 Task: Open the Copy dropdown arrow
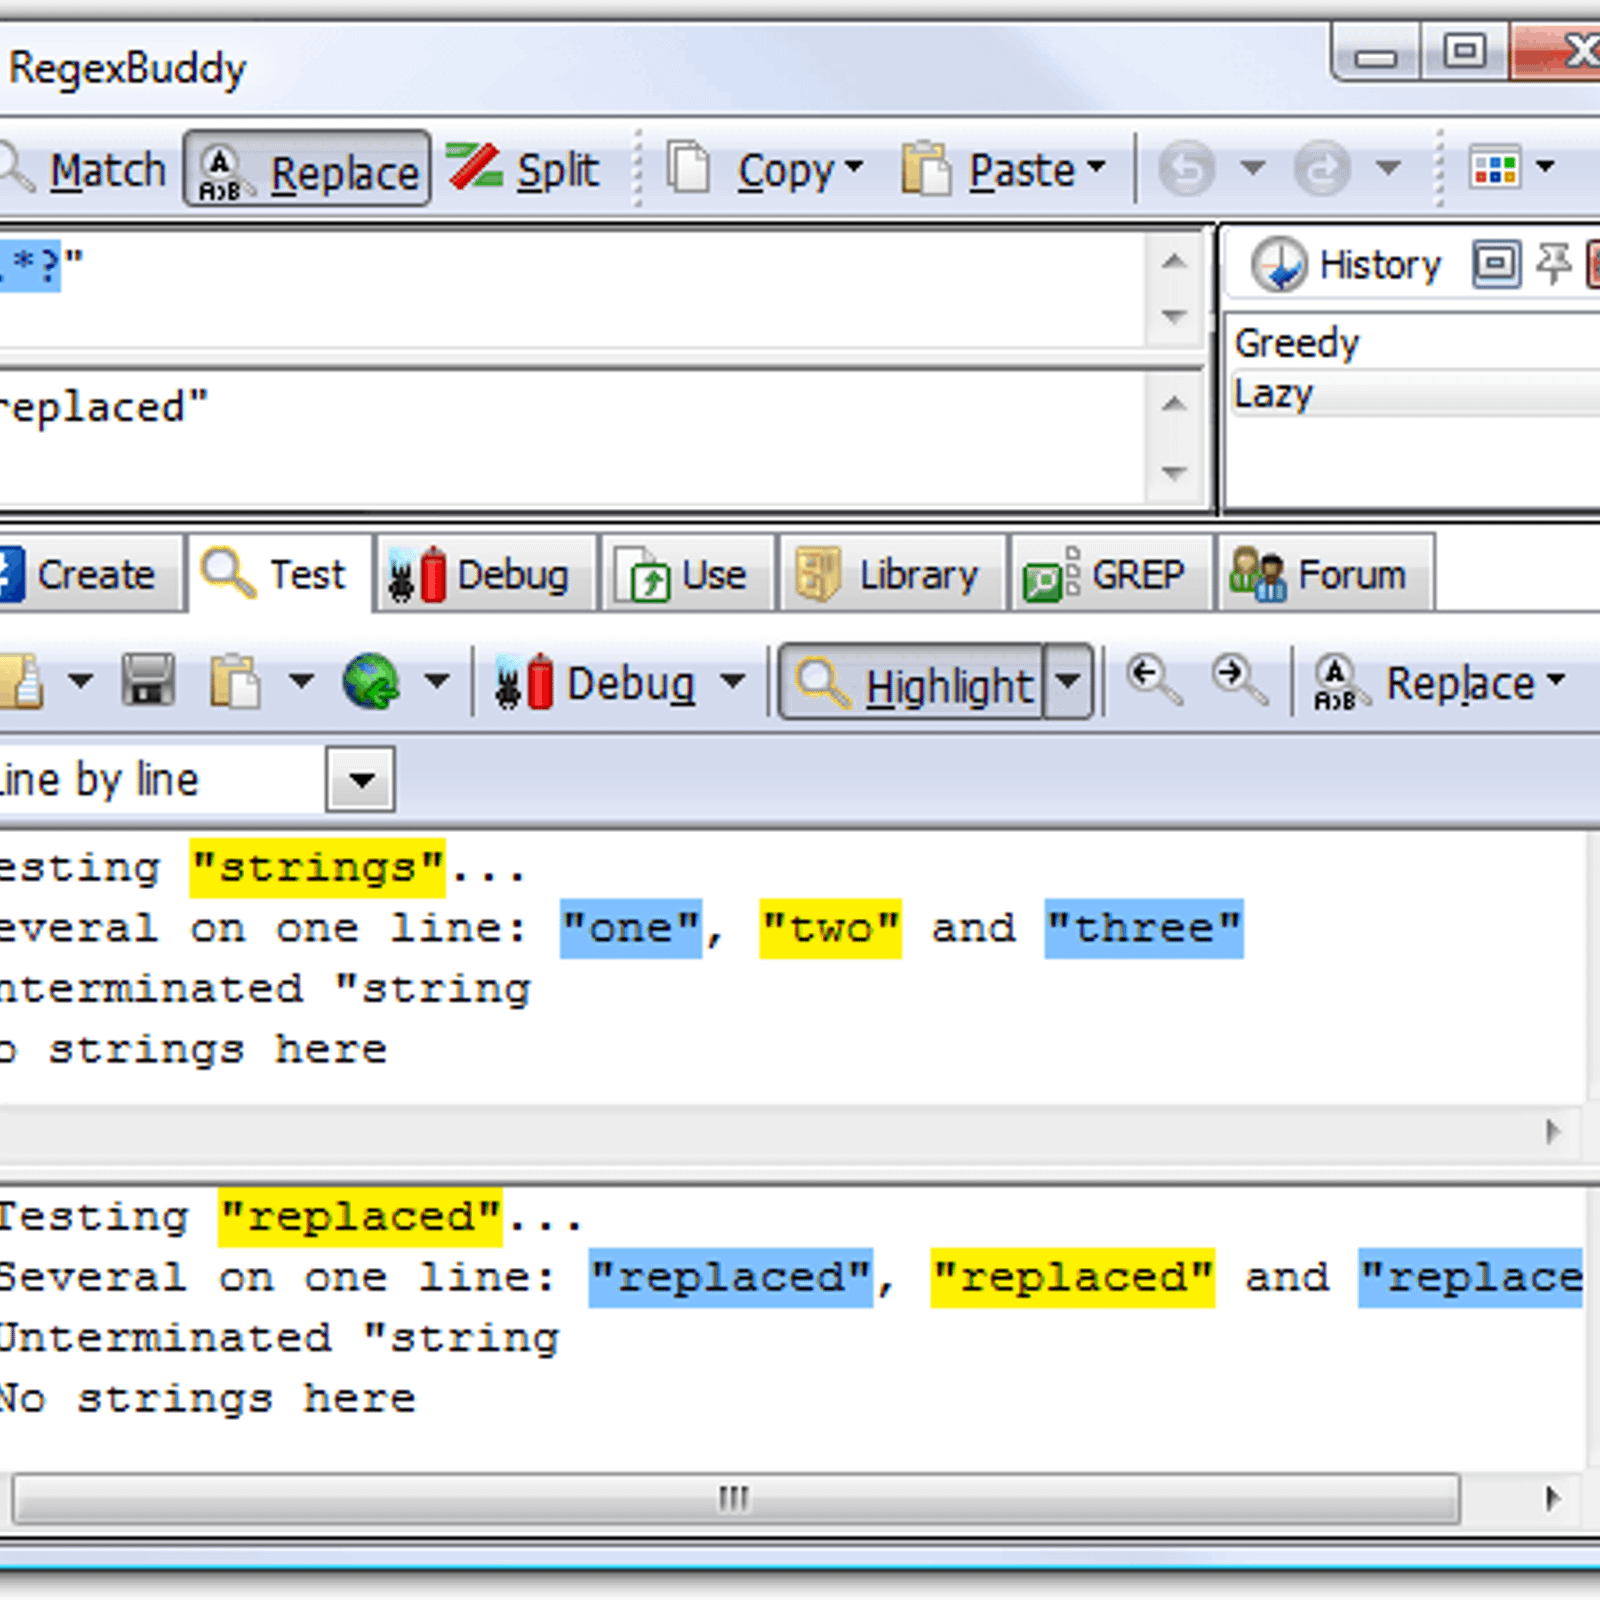853,166
